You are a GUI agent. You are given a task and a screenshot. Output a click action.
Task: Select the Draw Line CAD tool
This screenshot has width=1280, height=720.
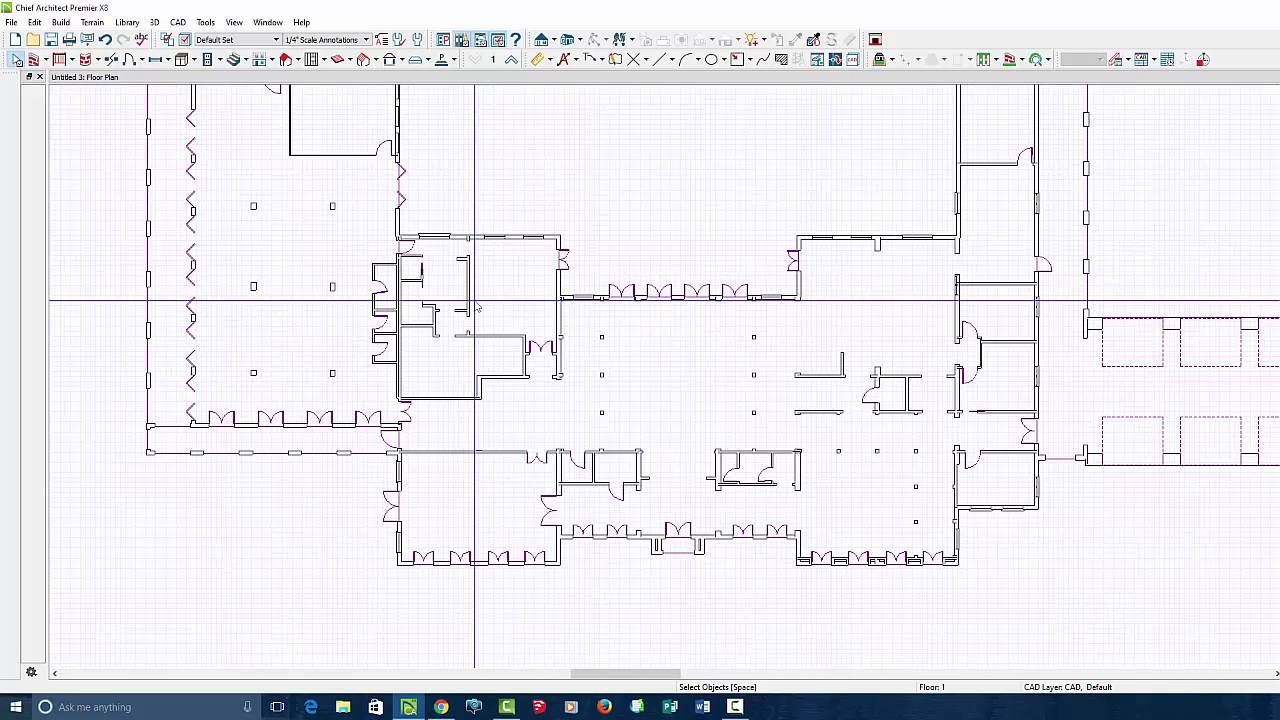(657, 60)
